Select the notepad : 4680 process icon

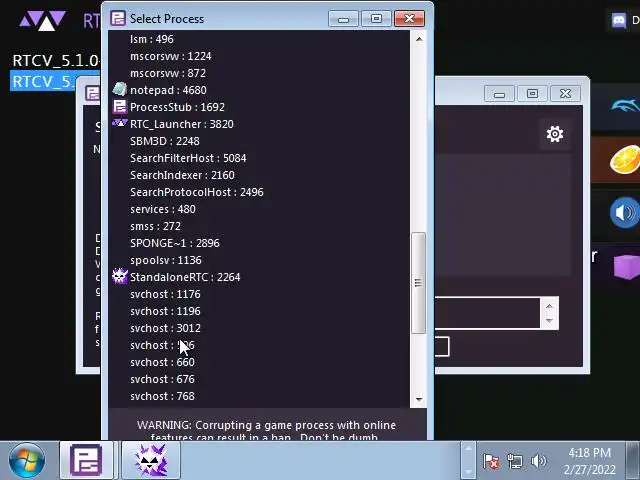120,90
